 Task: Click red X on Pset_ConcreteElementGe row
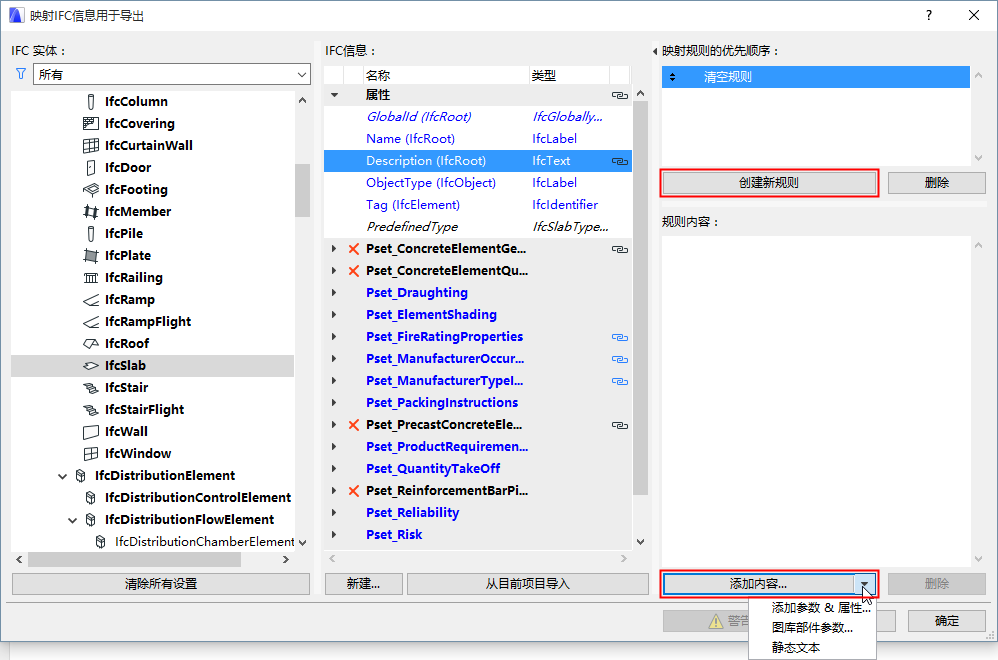pos(354,249)
